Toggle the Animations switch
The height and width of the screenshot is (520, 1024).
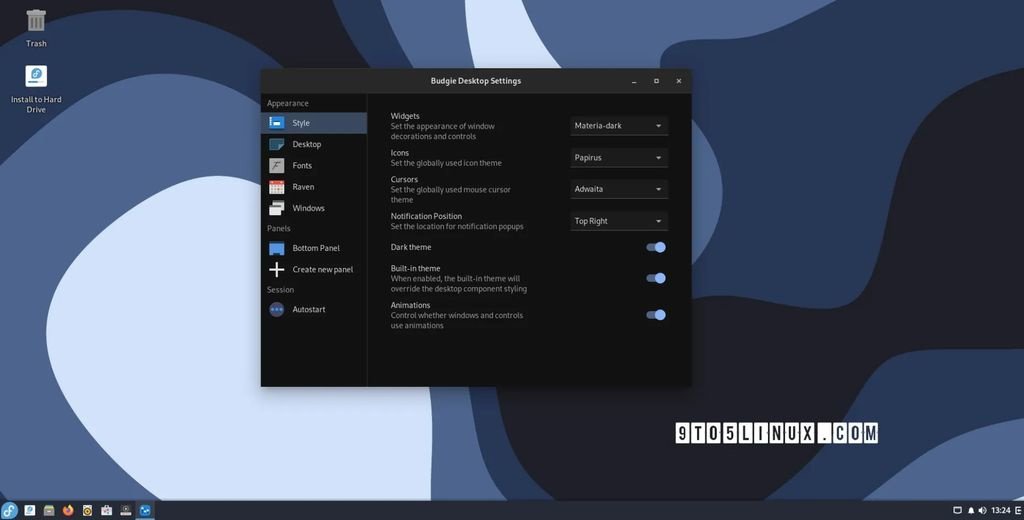tap(656, 315)
